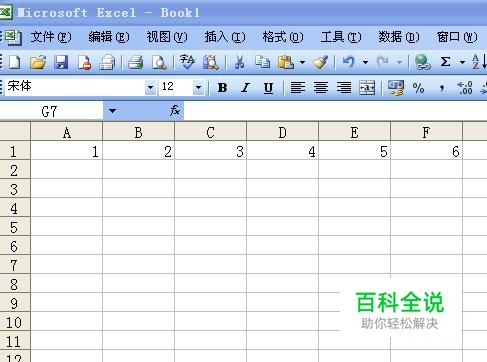Toggle underline formatting
This screenshot has height=362, width=487.
[x=268, y=88]
